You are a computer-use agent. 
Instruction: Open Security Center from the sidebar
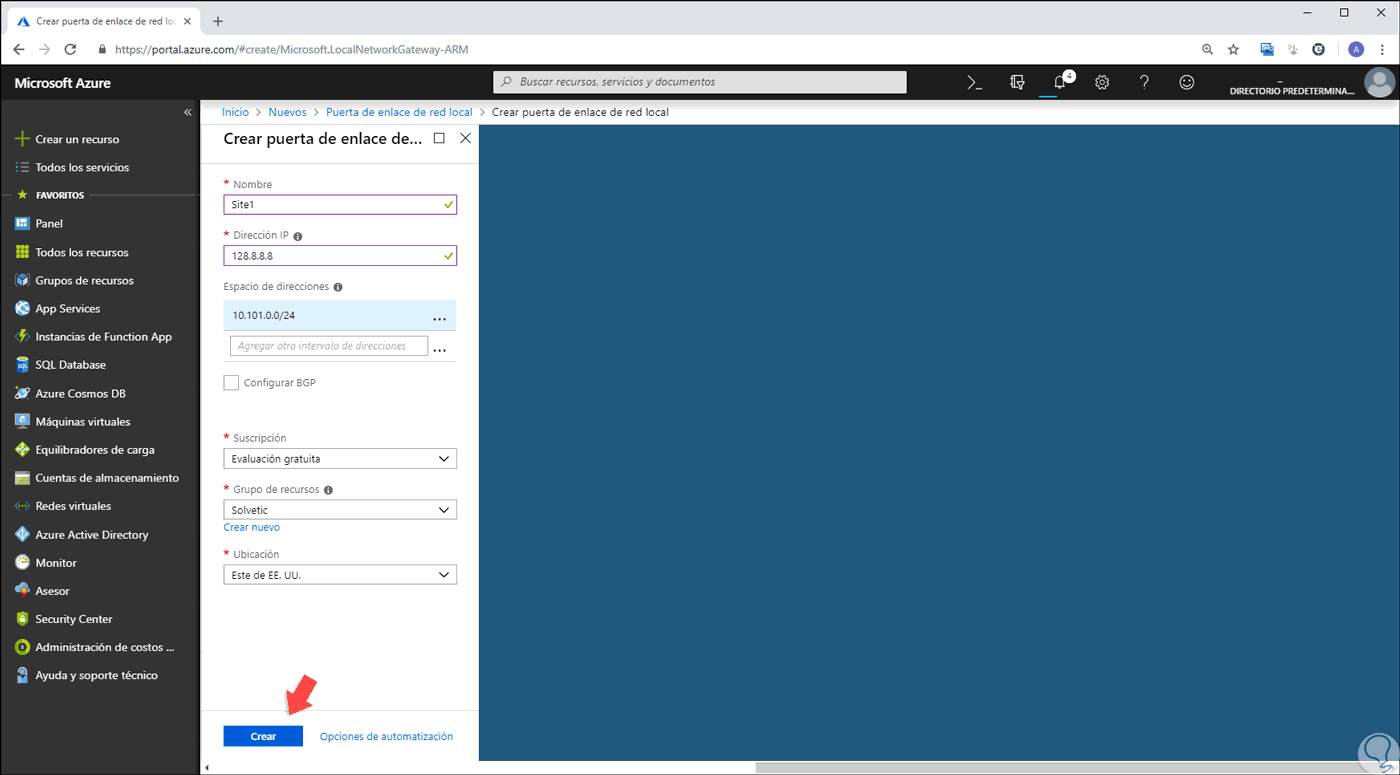74,619
